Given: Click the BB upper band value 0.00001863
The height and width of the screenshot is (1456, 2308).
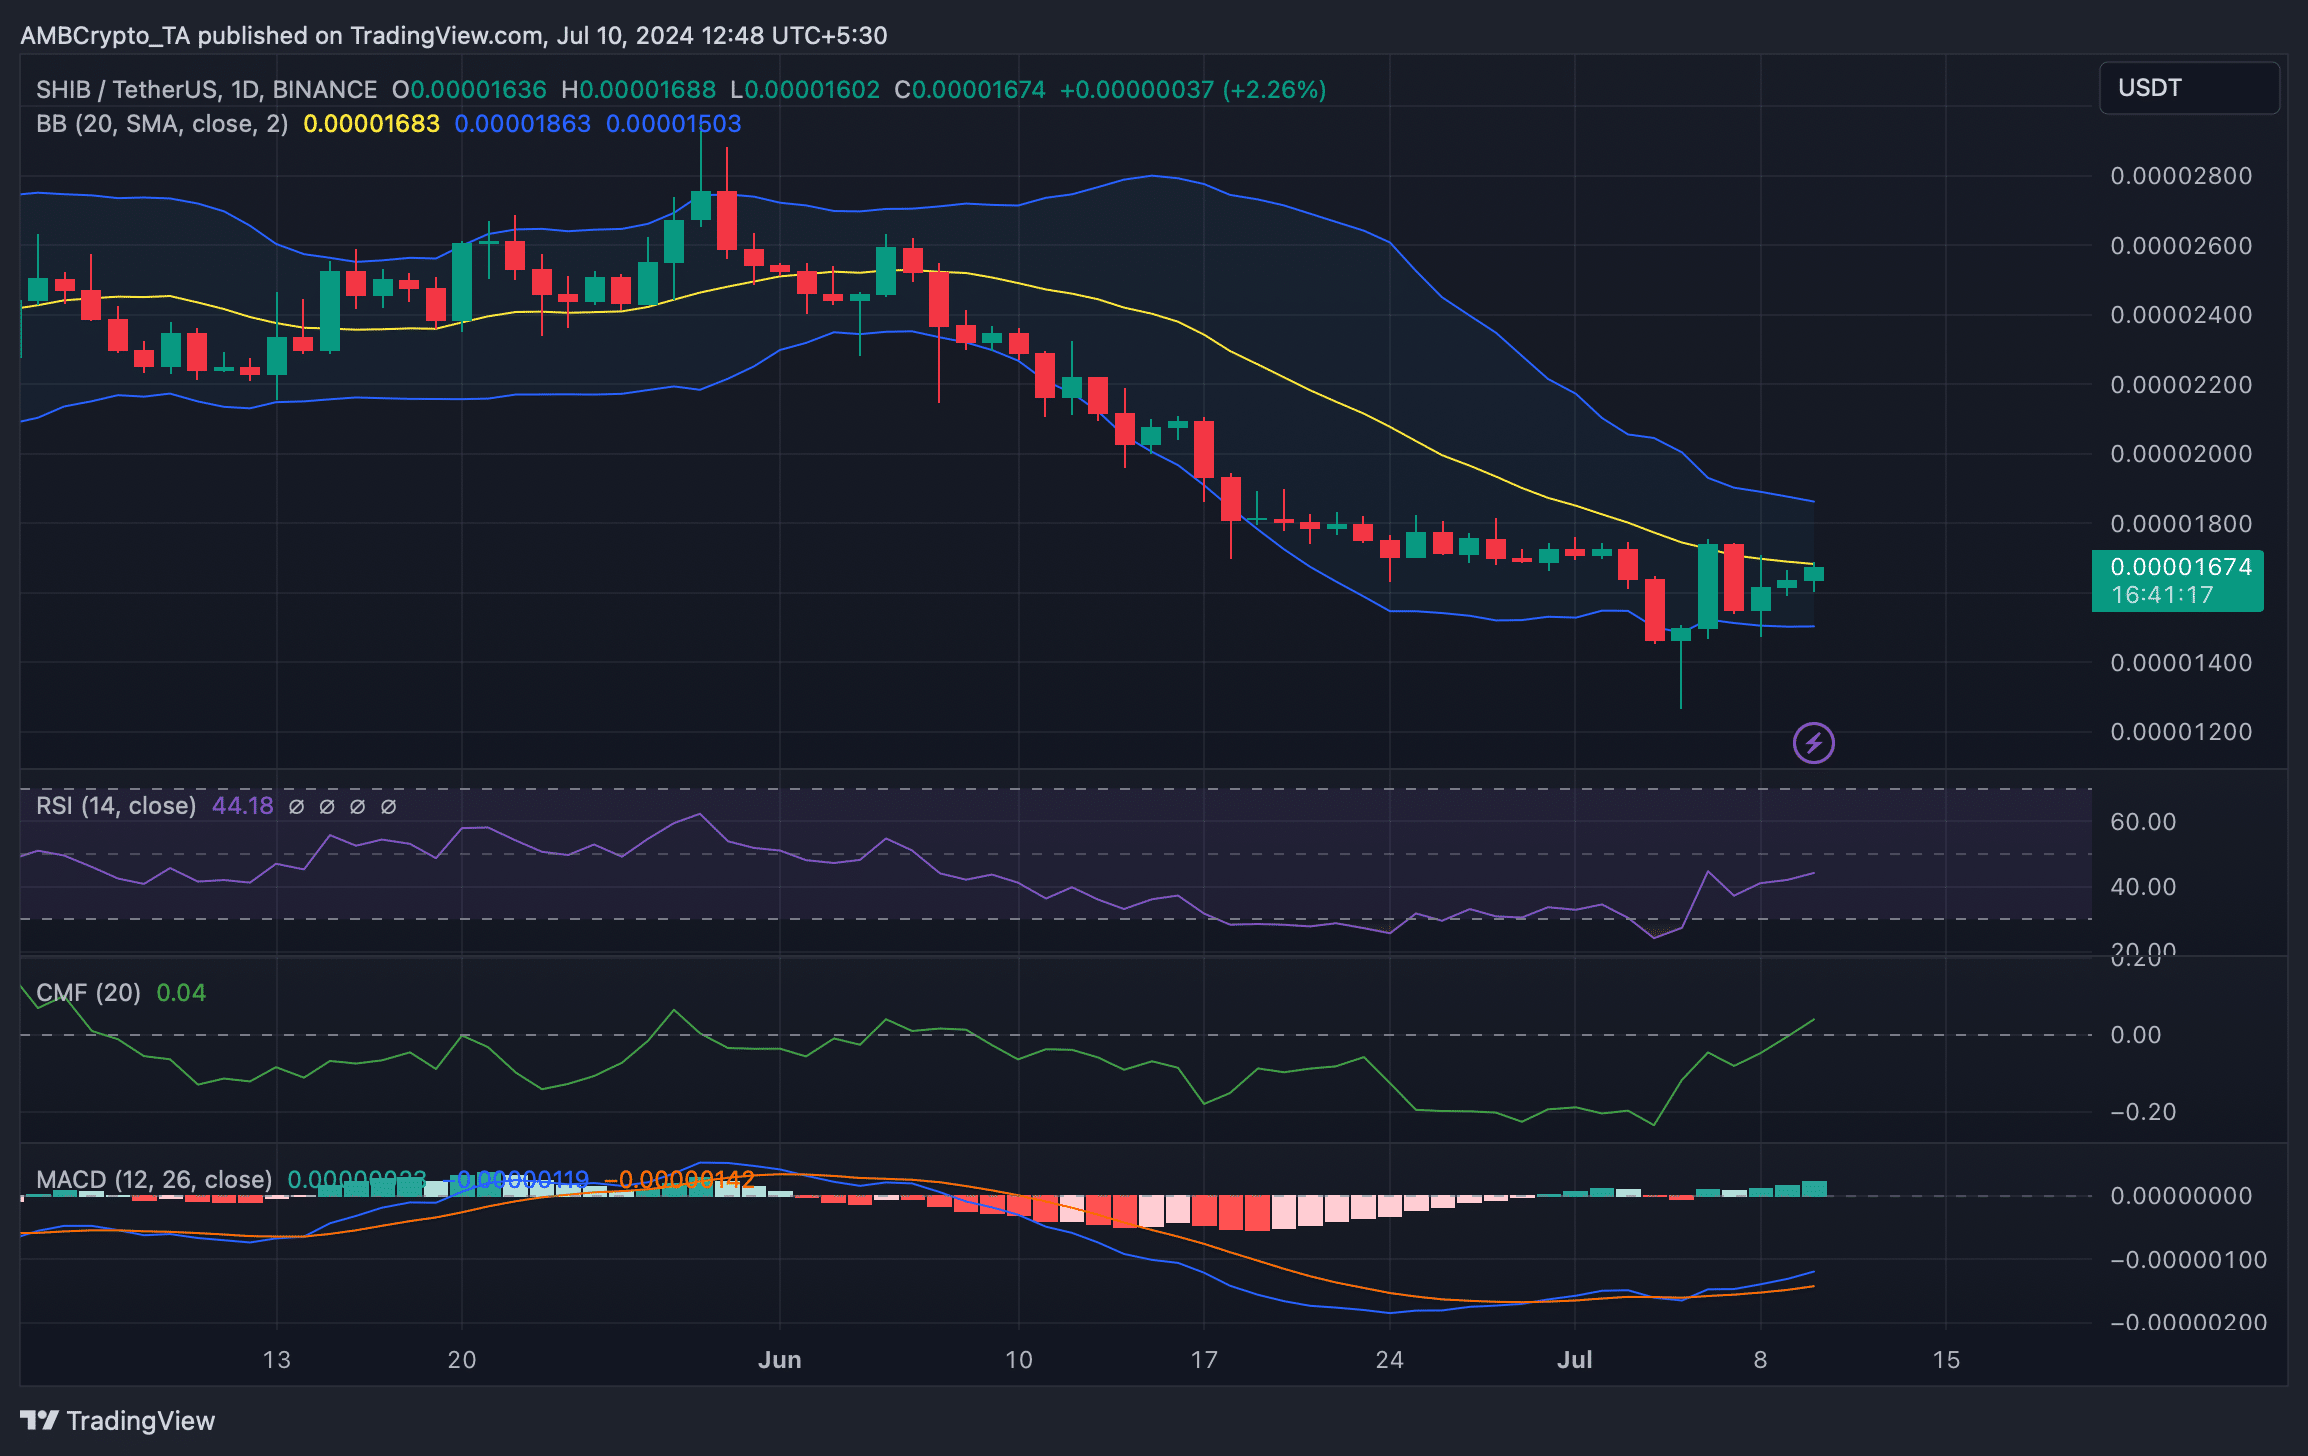Looking at the screenshot, I should pyautogui.click(x=522, y=124).
